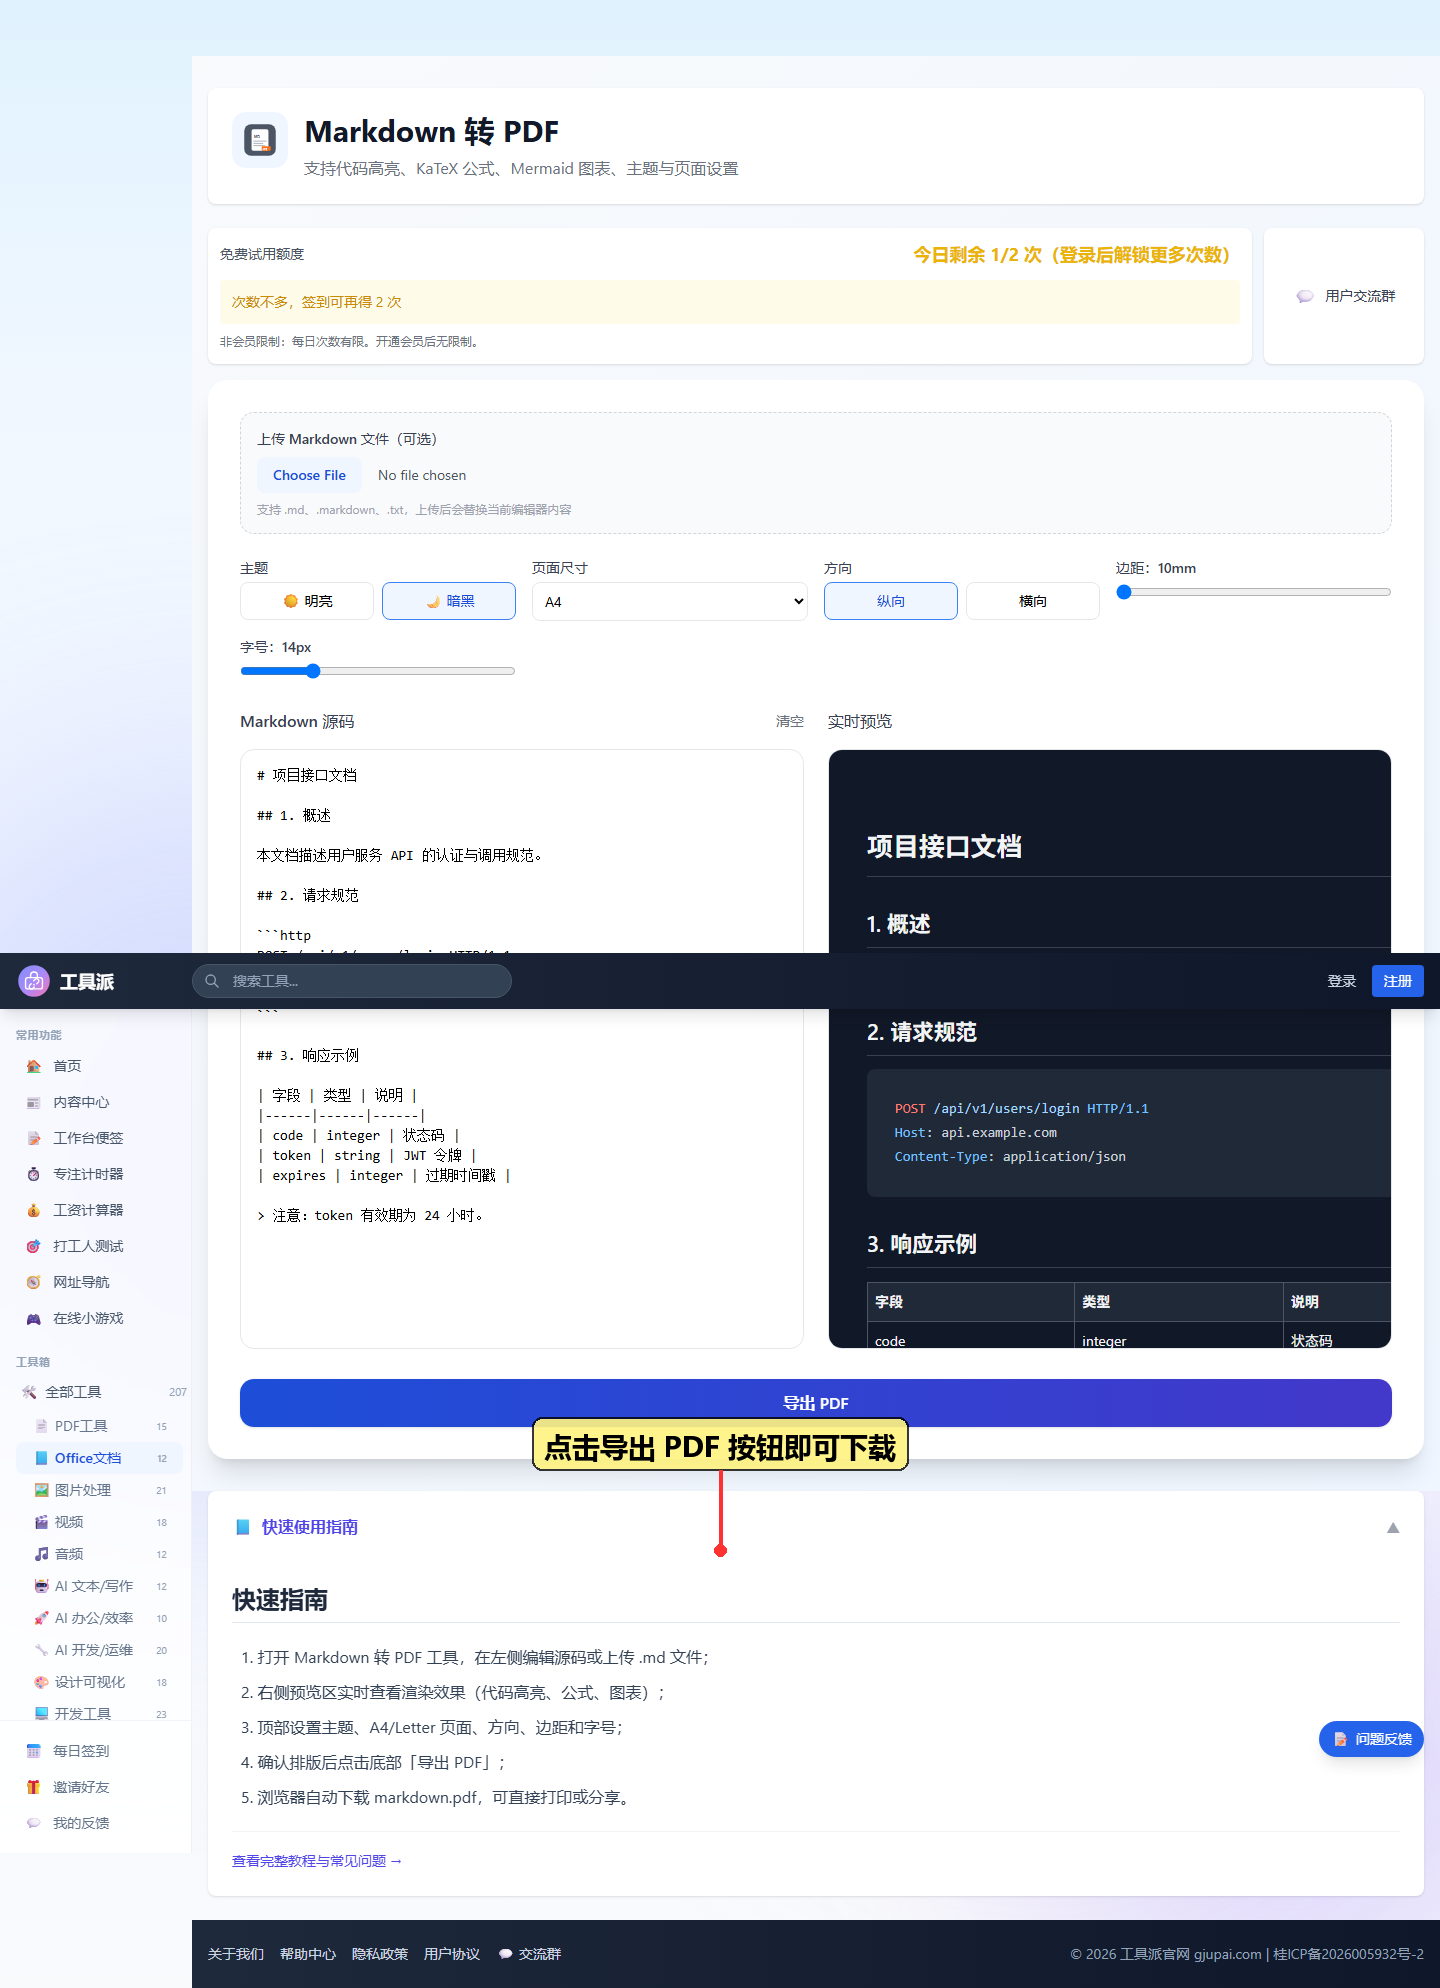Click 专注计时器 timer icon

point(34,1174)
